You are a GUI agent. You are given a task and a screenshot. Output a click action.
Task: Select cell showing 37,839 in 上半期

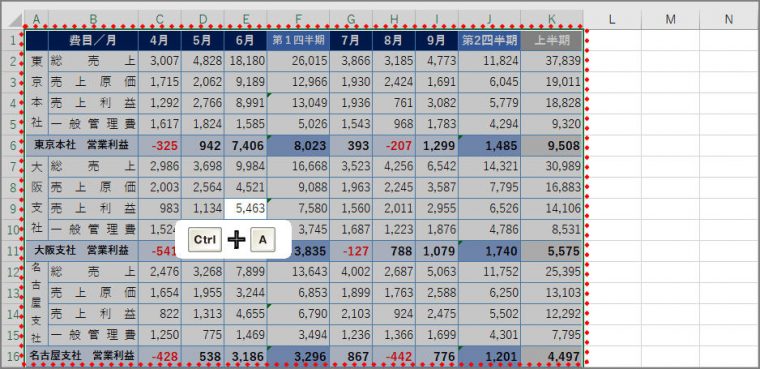[552, 61]
